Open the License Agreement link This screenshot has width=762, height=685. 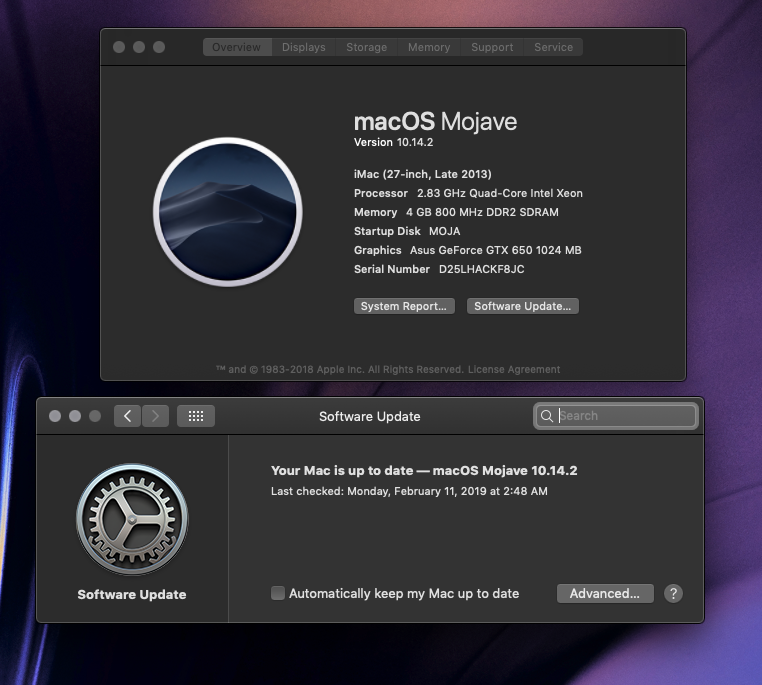[x=514, y=369]
